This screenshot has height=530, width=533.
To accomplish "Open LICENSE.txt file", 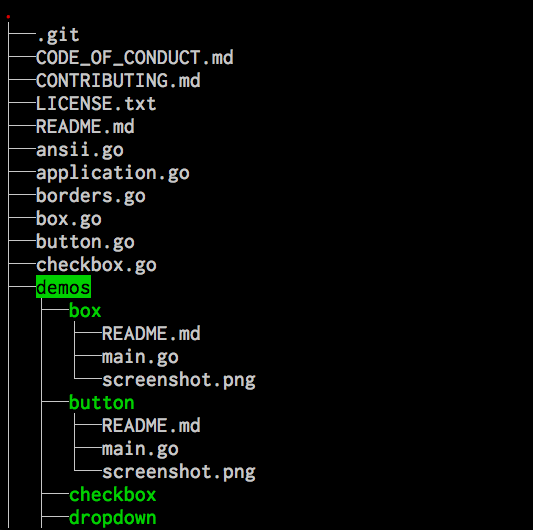I will pos(96,103).
